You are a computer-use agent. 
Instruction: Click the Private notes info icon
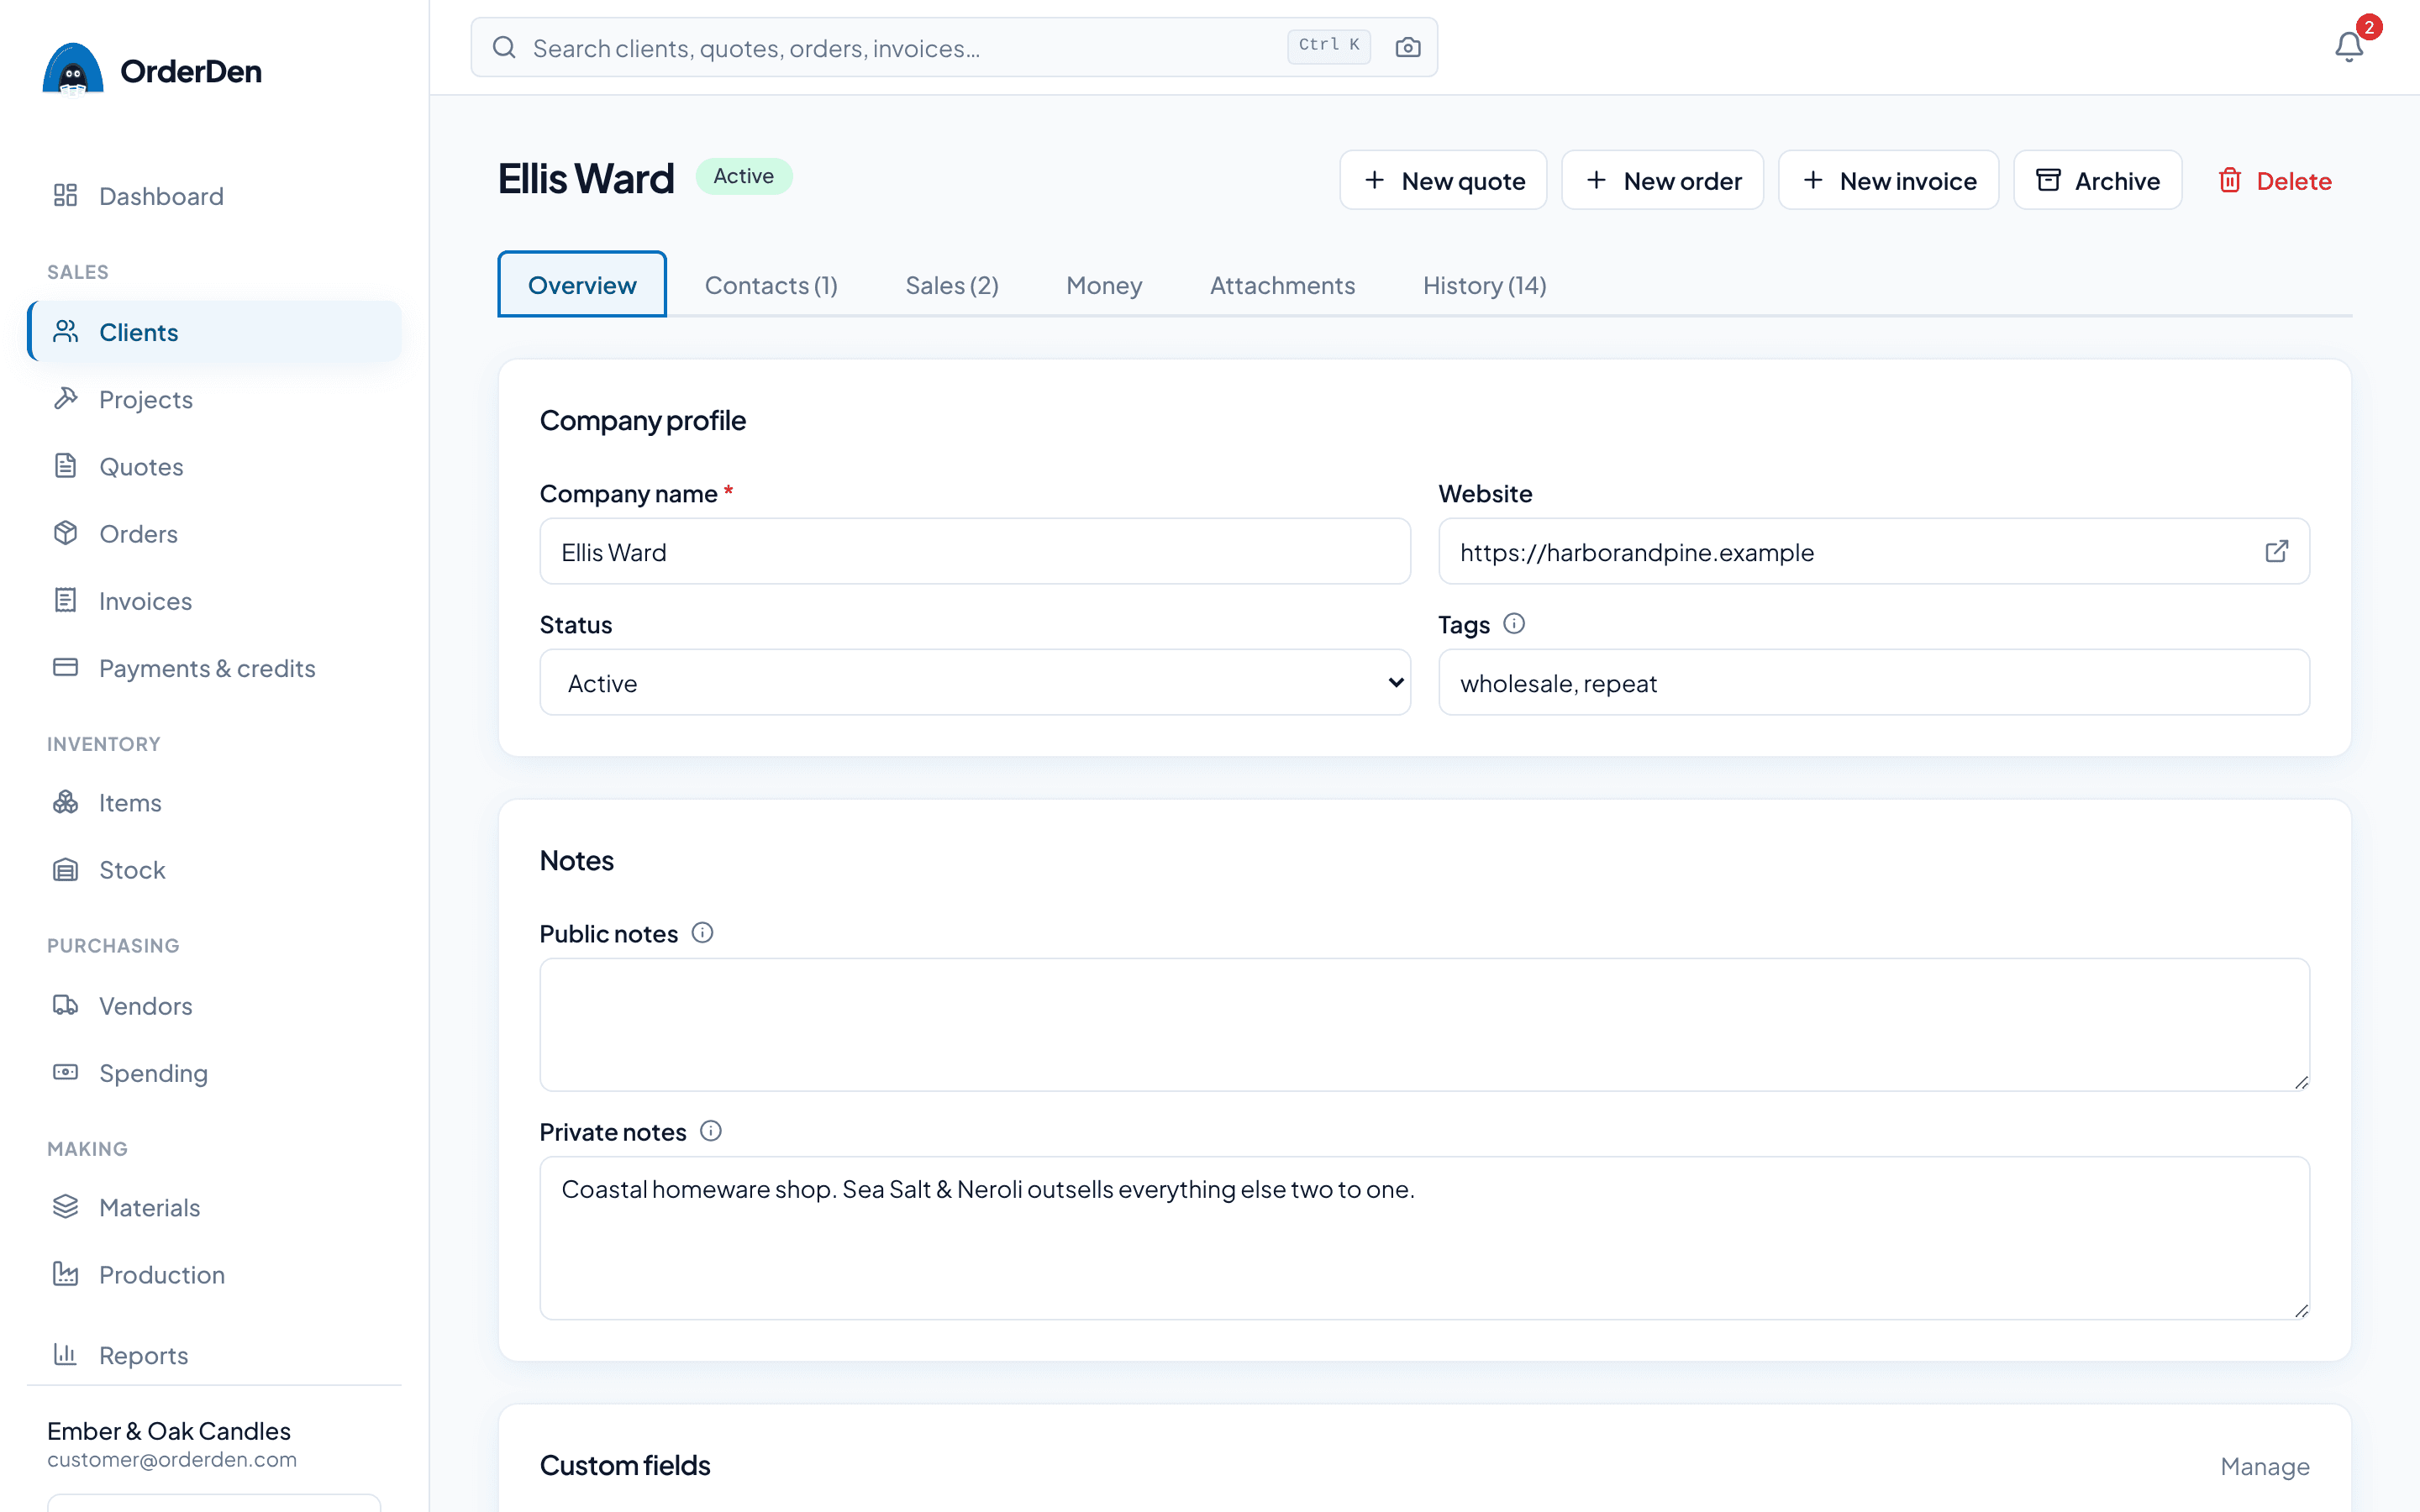tap(711, 1131)
